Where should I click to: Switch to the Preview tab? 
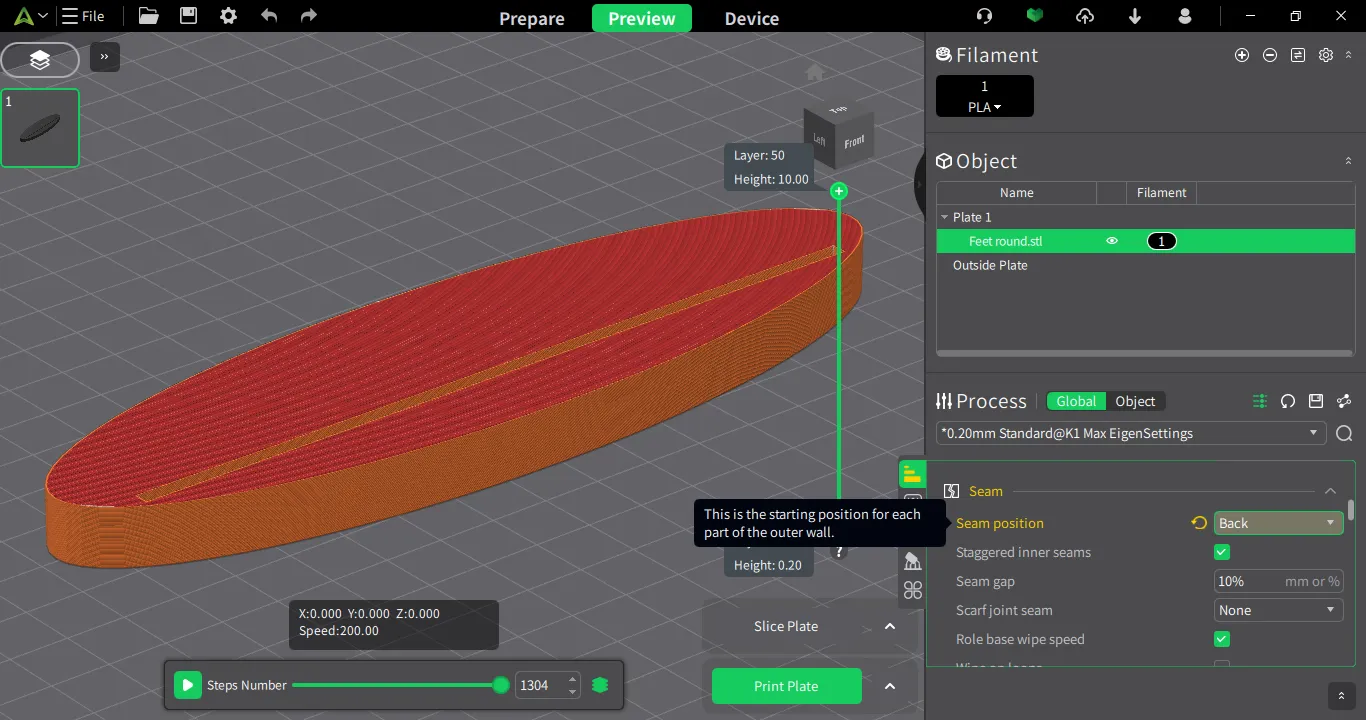(x=642, y=18)
